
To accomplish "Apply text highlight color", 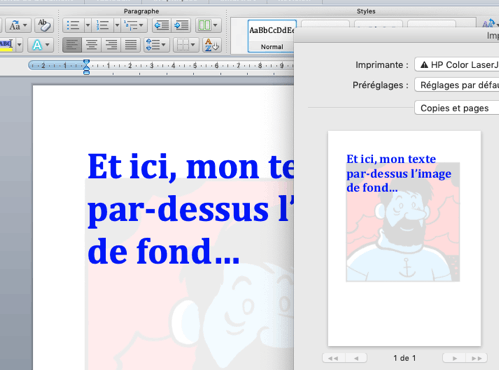I will click(6, 45).
